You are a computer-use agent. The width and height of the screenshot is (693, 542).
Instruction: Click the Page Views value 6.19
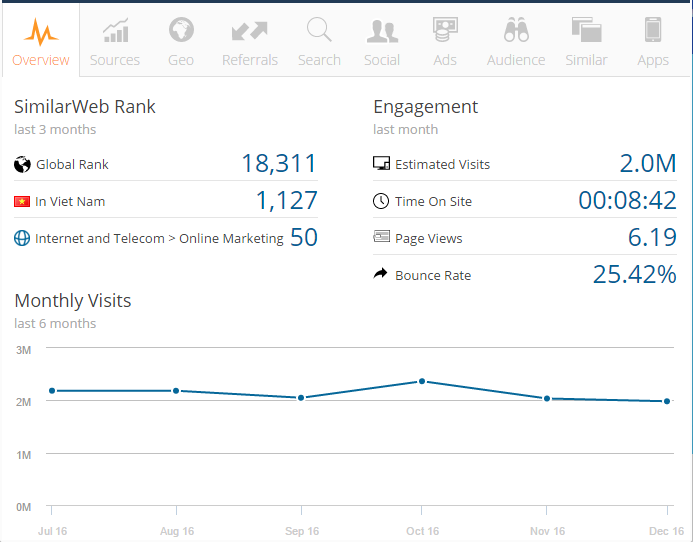point(652,237)
